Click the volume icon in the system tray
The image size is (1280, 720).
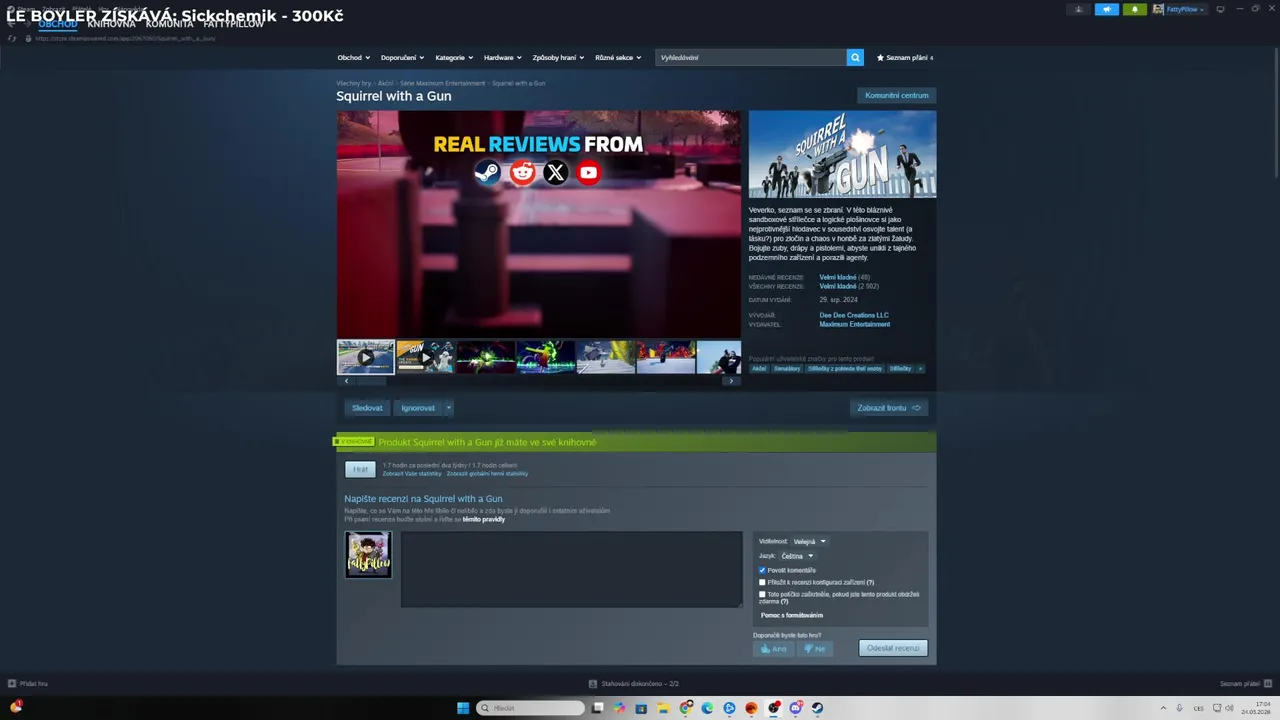(1229, 708)
